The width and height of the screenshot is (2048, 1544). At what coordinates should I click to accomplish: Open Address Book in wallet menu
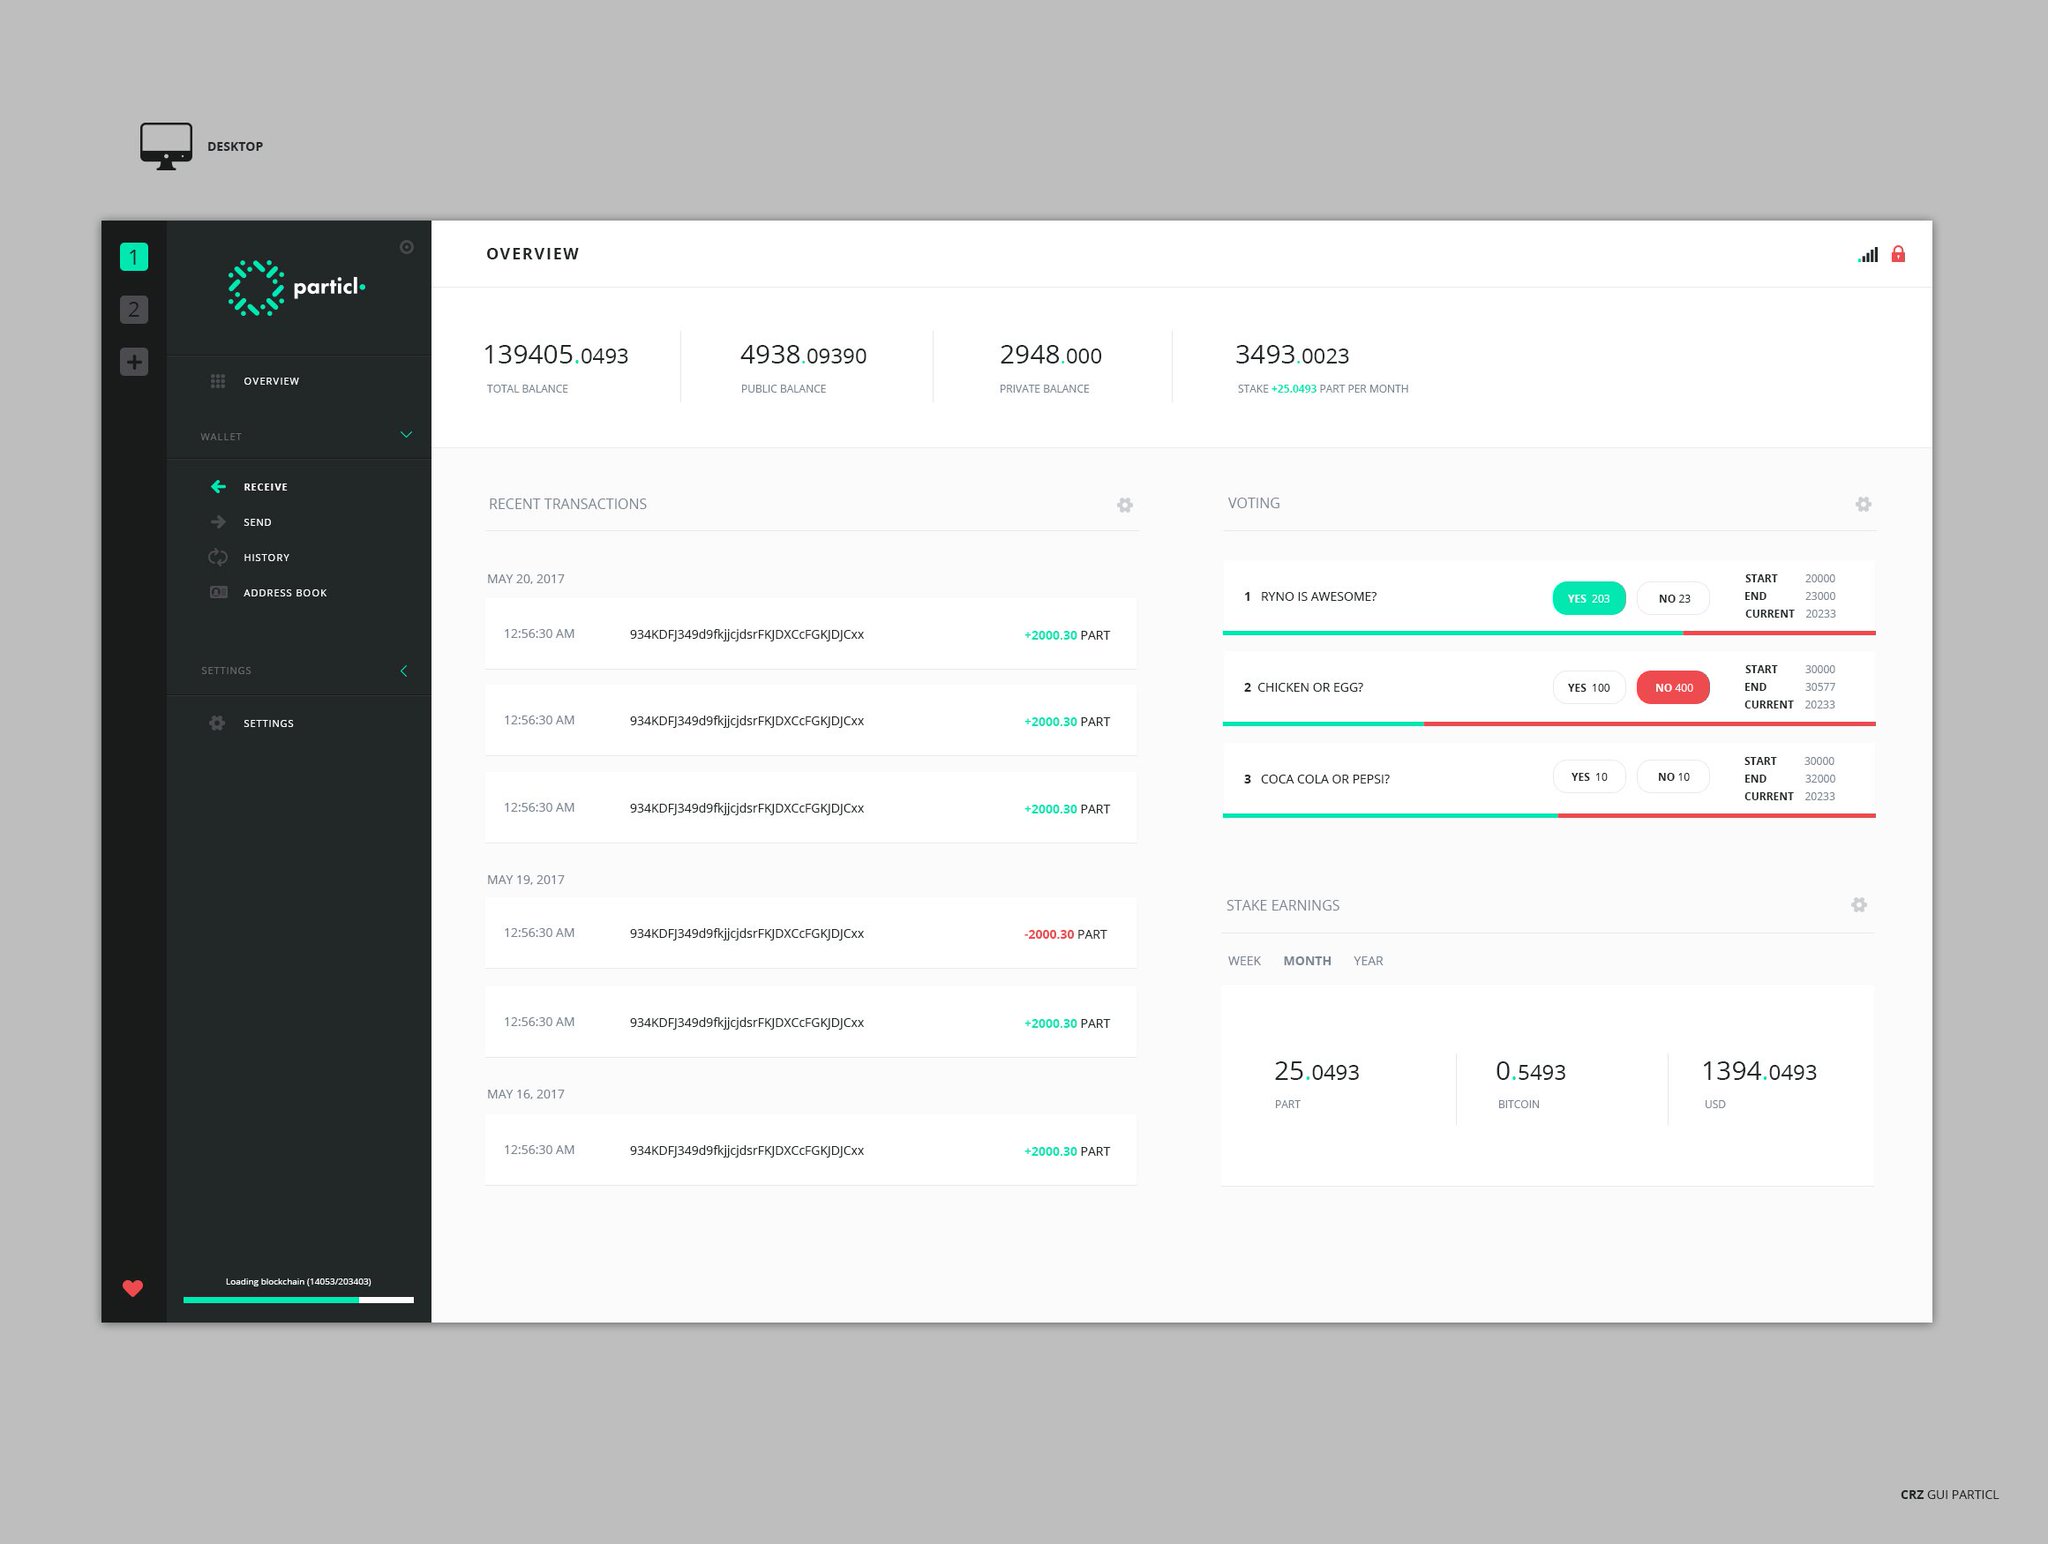(x=284, y=593)
